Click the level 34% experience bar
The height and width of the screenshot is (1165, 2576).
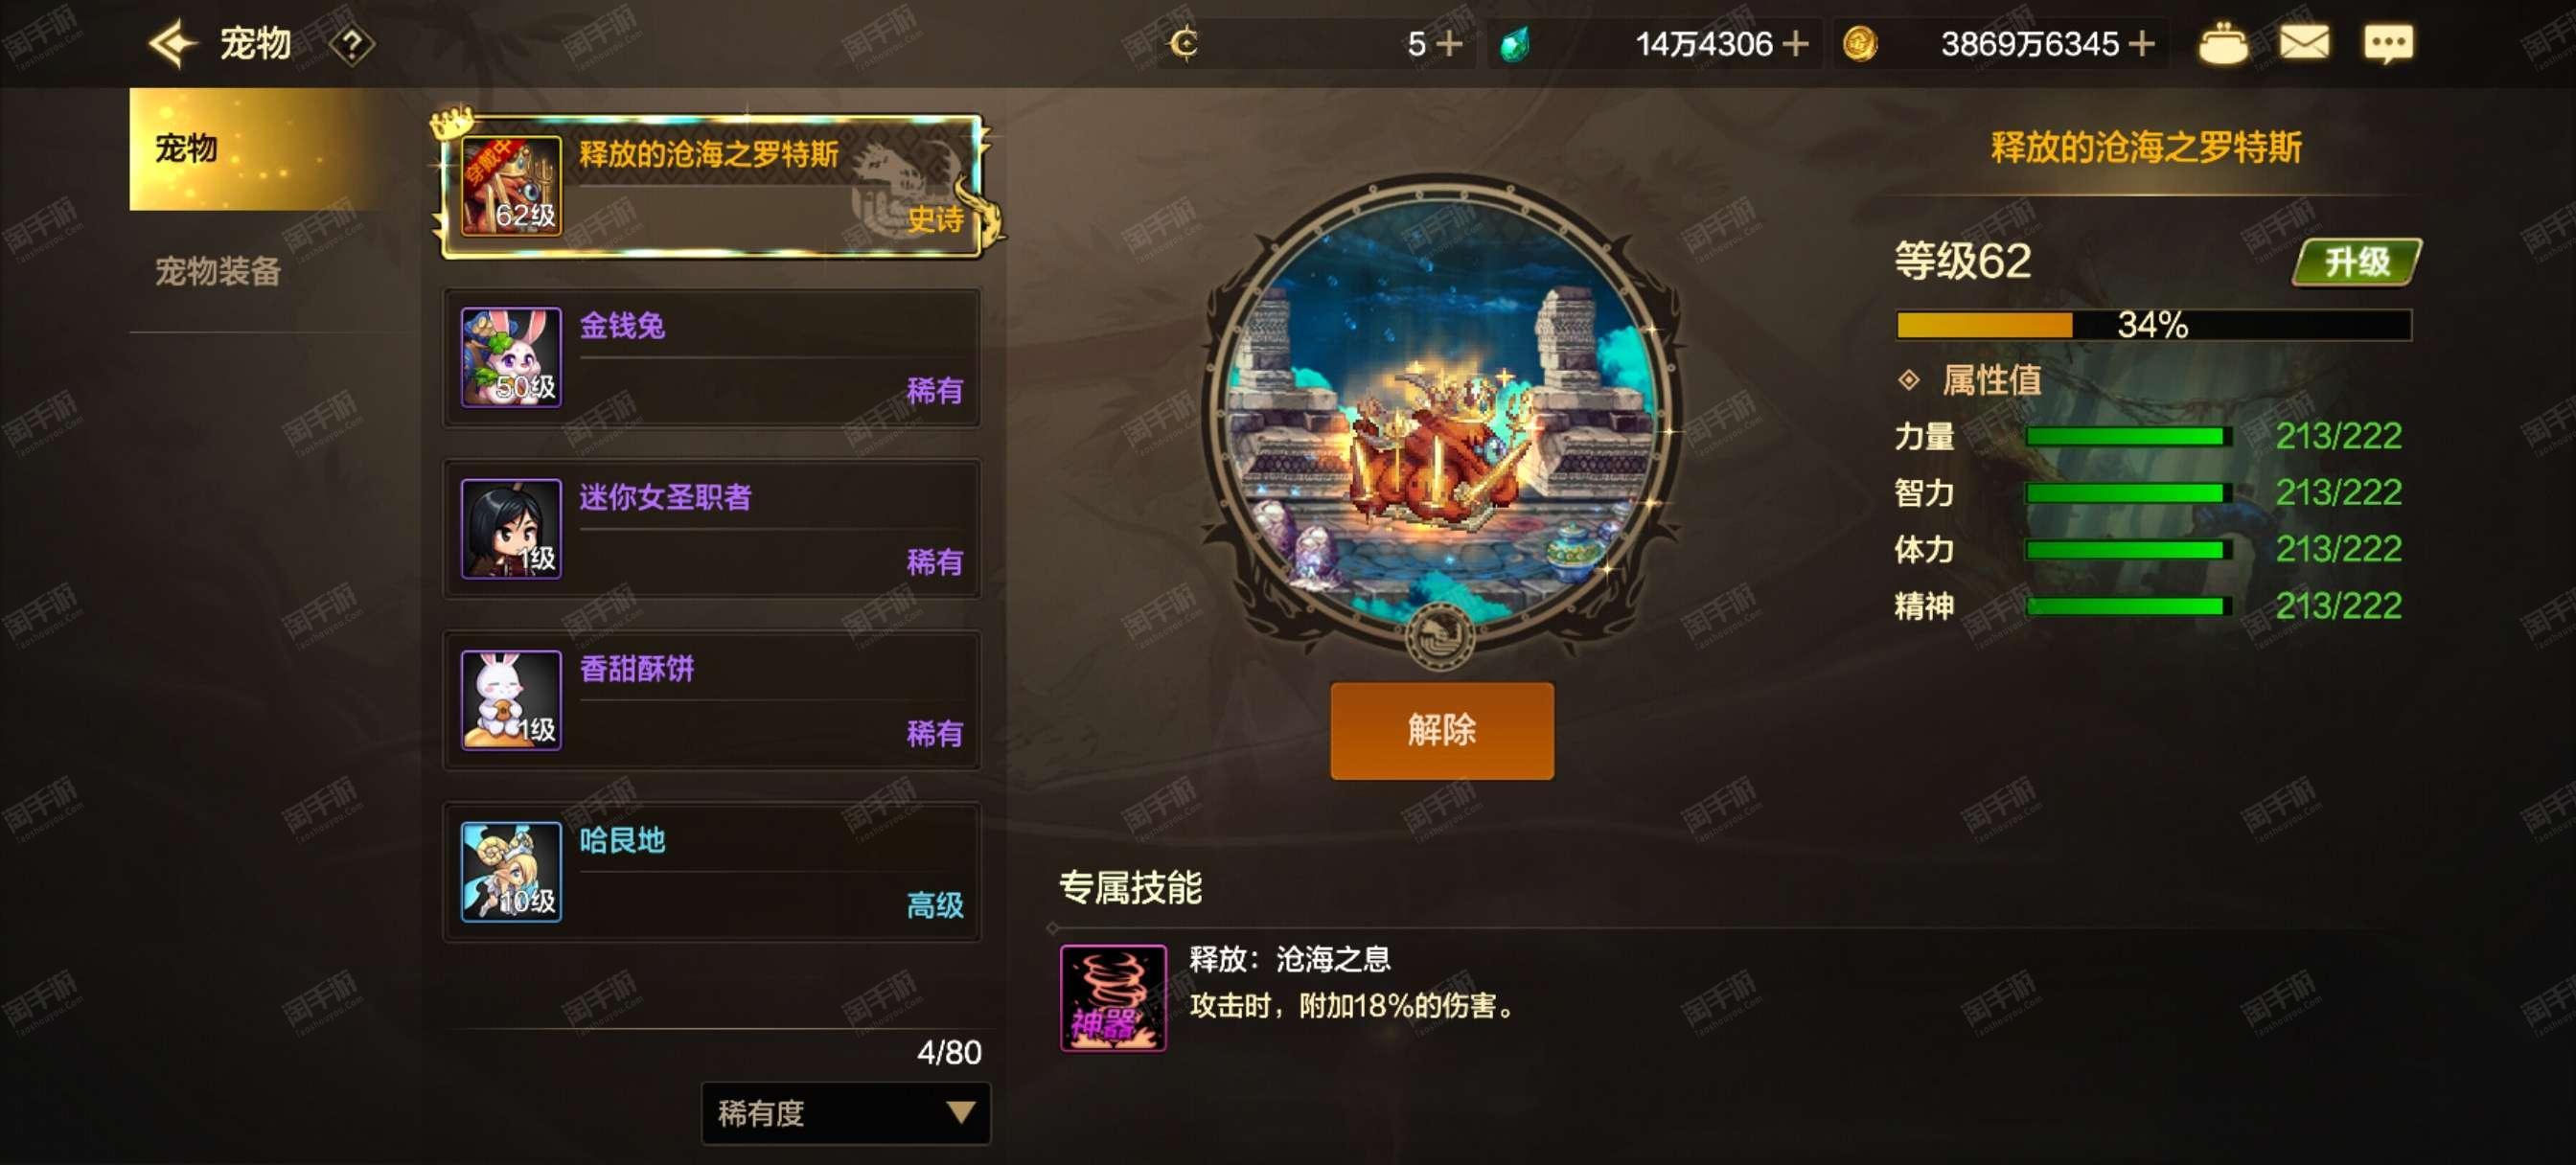click(x=2154, y=325)
